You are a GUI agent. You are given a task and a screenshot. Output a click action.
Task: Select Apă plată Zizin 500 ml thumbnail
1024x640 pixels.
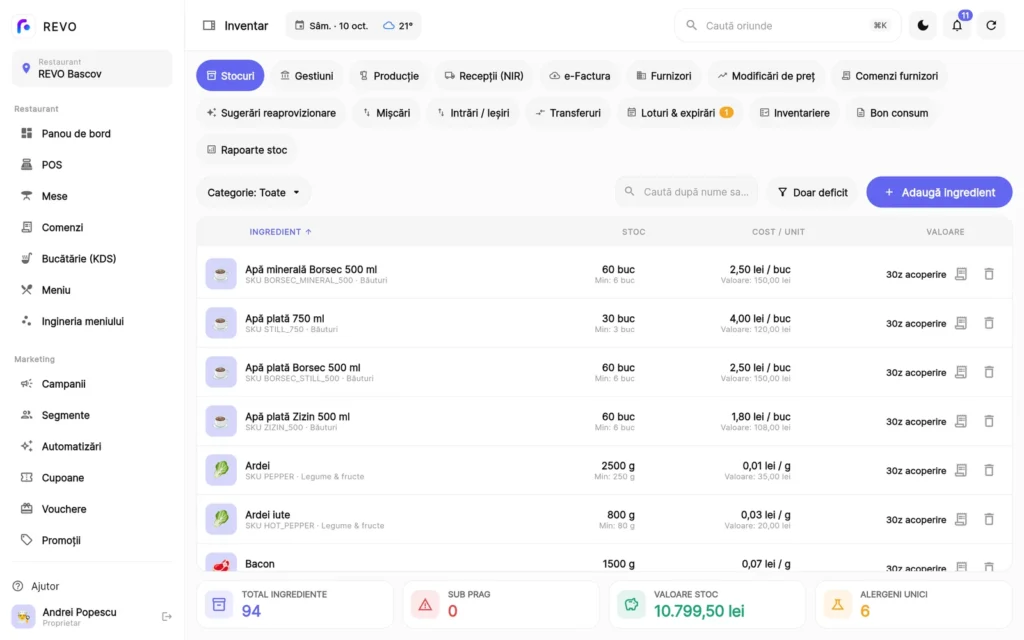pos(221,421)
